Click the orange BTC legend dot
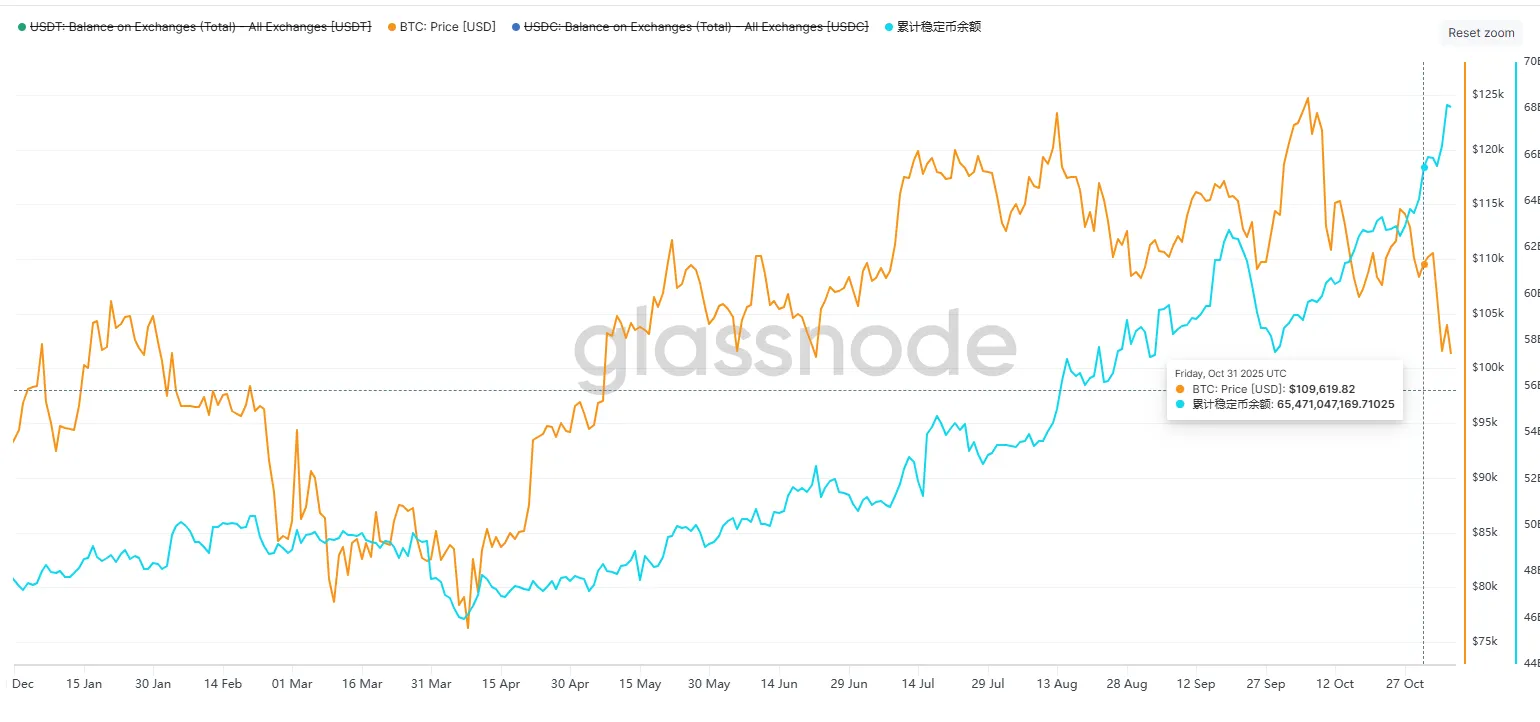Screen dimensions: 1540x722 pos(391,27)
